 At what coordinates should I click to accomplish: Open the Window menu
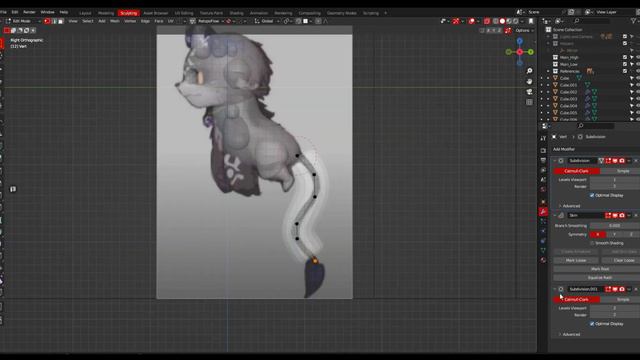47,12
